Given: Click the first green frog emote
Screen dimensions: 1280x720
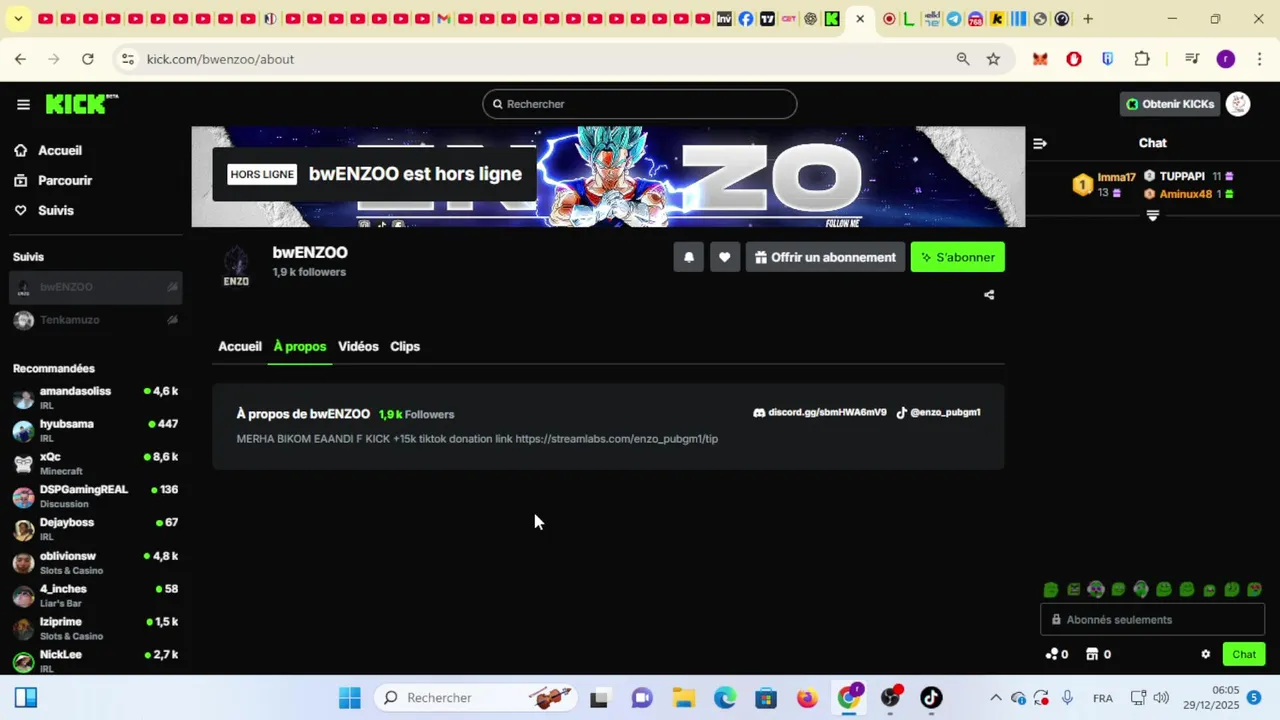Looking at the screenshot, I should coord(1051,590).
